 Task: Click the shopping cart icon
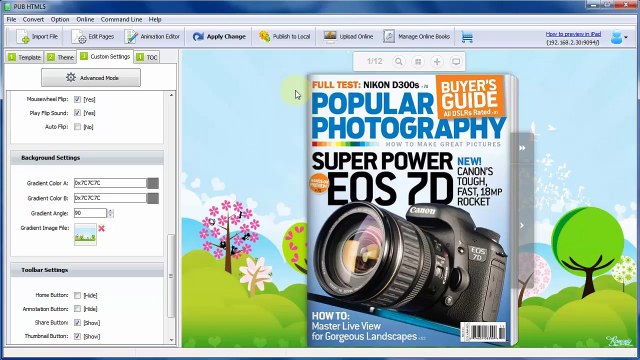[x=467, y=37]
